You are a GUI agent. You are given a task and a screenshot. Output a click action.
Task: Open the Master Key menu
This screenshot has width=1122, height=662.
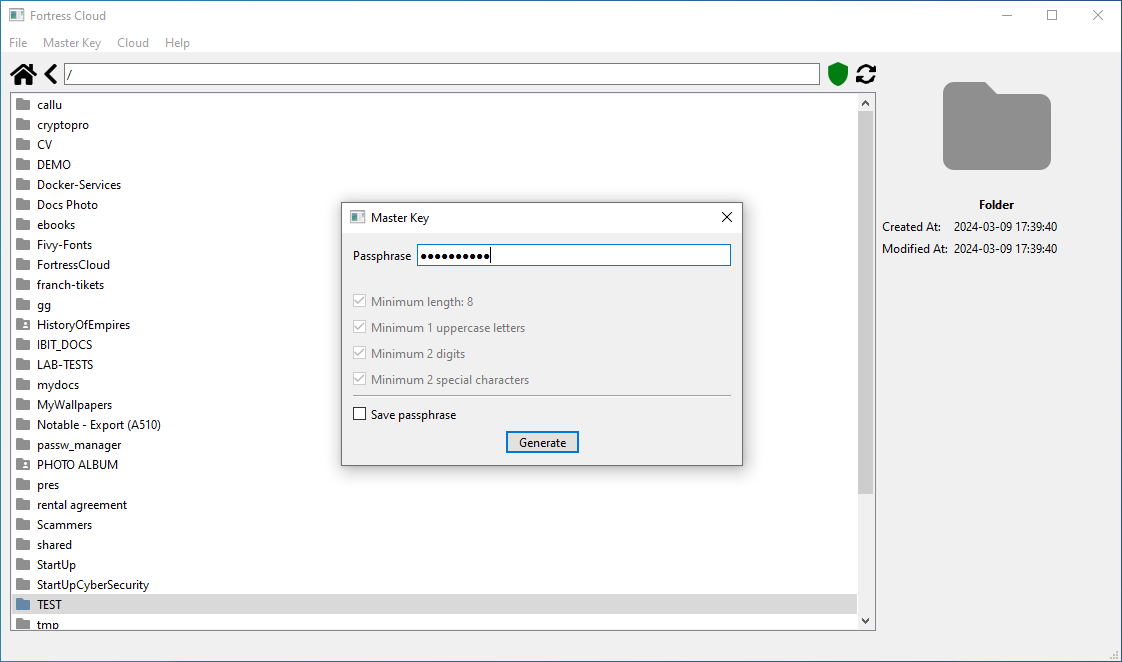click(71, 42)
